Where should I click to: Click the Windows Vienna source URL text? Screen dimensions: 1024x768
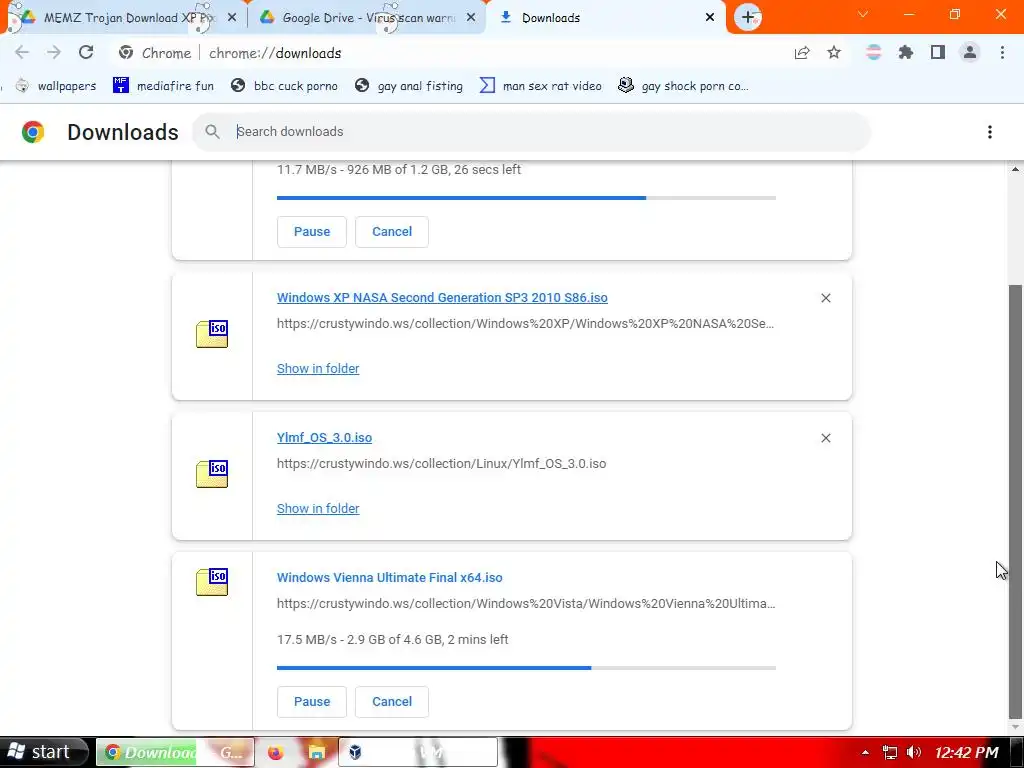526,604
